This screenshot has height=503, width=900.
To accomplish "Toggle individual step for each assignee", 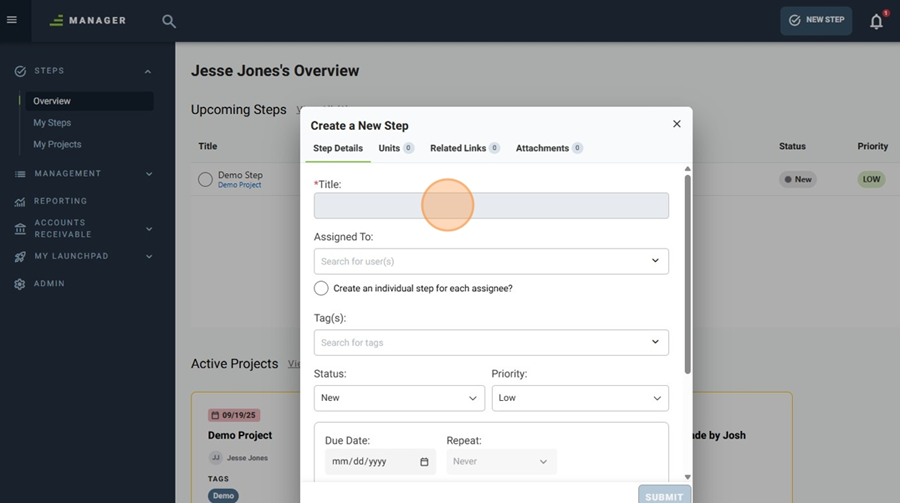I will click(321, 288).
